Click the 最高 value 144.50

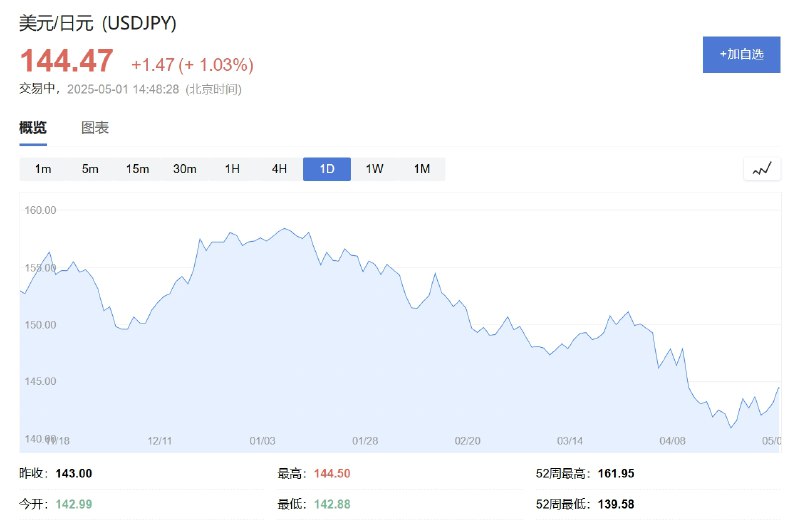click(x=332, y=473)
